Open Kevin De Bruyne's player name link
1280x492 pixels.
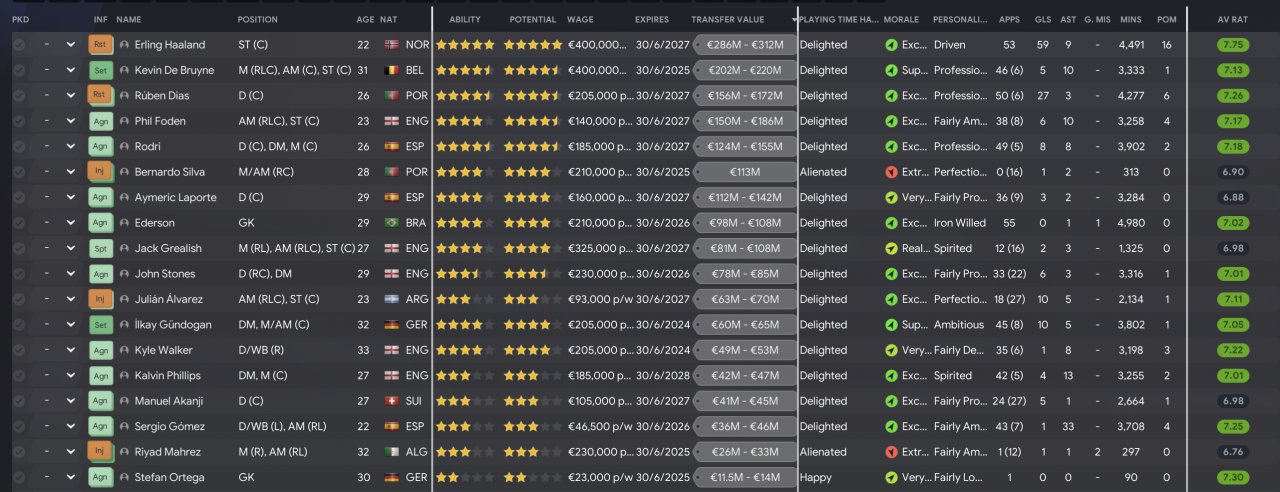pos(174,71)
